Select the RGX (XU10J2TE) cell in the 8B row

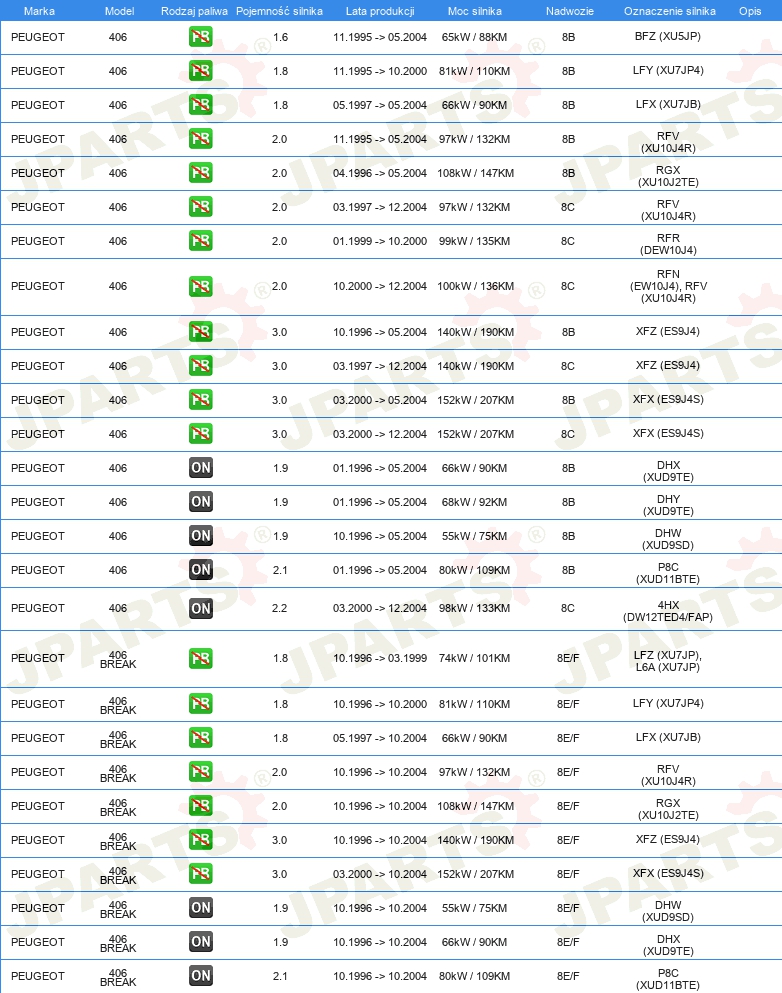click(x=668, y=176)
